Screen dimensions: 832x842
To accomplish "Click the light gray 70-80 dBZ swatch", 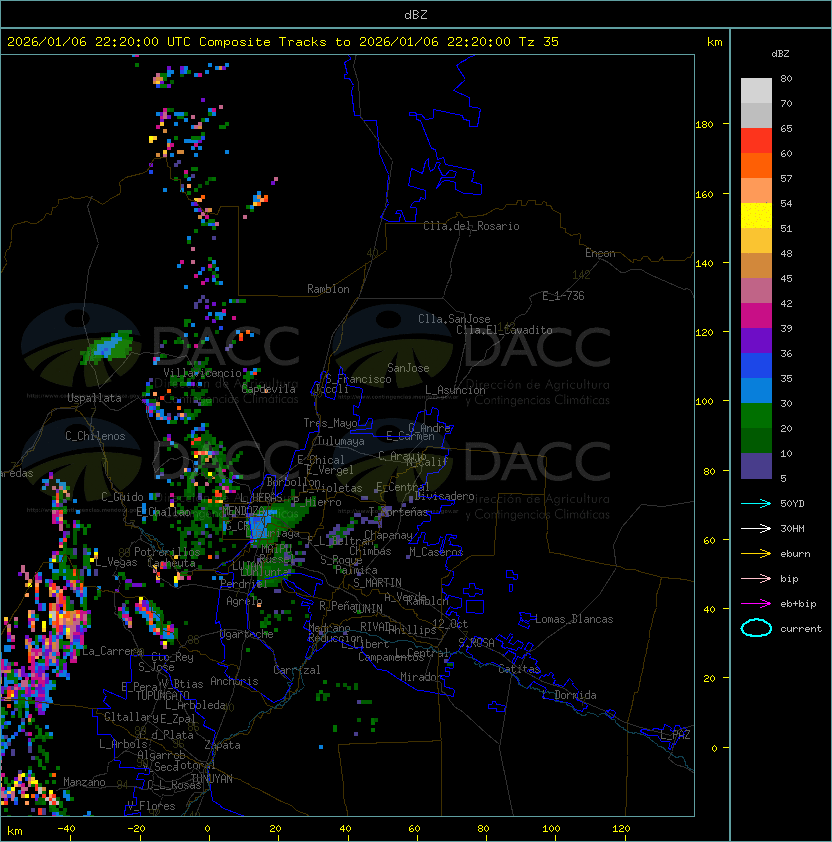I will click(756, 90).
